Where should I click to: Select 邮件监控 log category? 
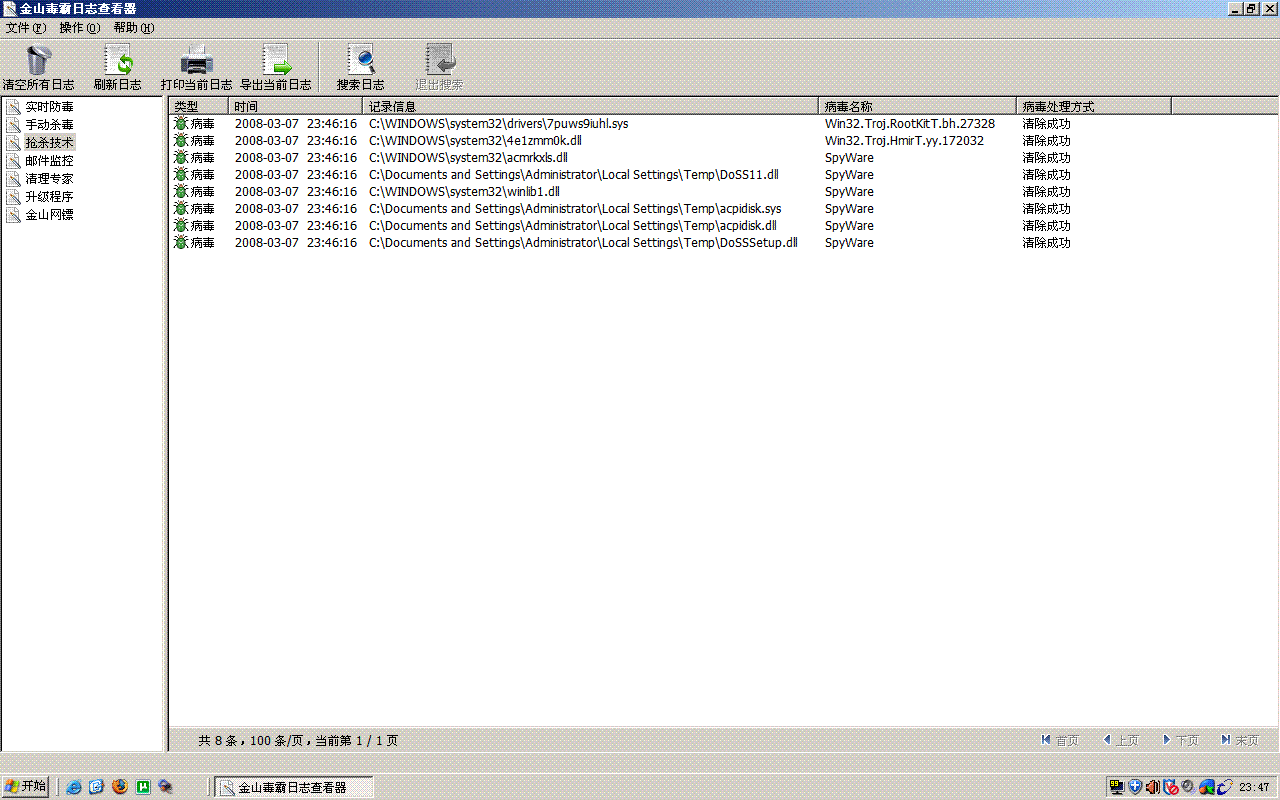[49, 161]
